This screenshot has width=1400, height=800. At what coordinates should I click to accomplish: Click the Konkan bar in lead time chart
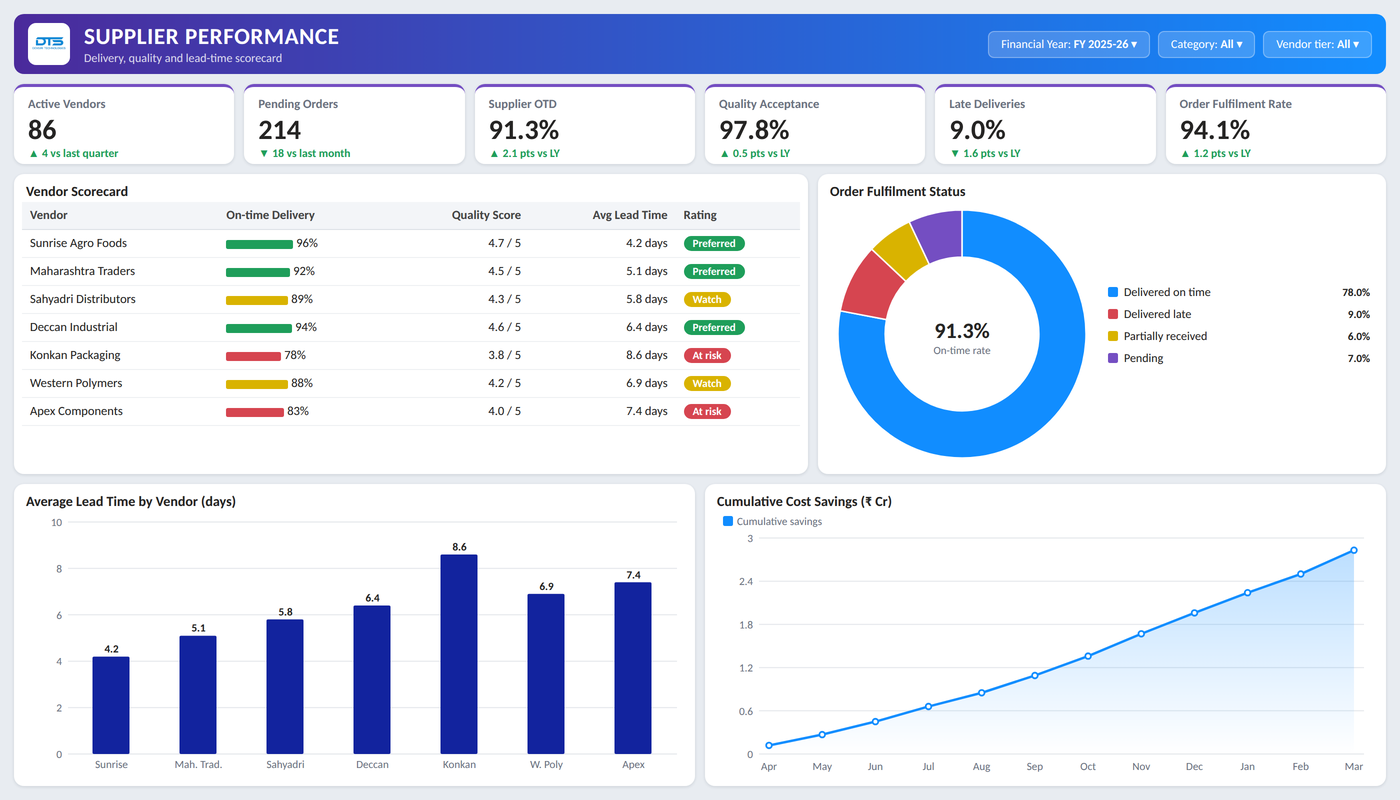pyautogui.click(x=459, y=654)
